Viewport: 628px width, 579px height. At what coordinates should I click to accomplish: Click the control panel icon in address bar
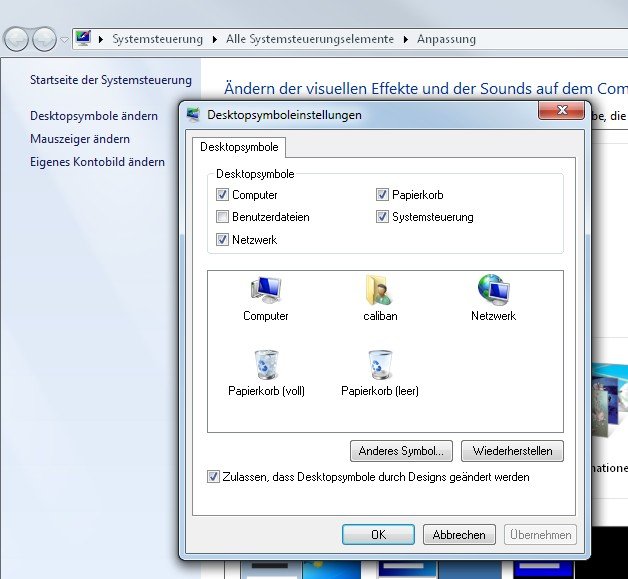[x=83, y=38]
